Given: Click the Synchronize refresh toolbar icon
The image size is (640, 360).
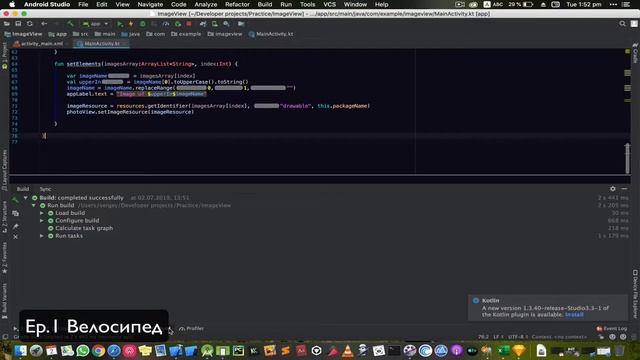Looking at the screenshot, I should (29, 24).
